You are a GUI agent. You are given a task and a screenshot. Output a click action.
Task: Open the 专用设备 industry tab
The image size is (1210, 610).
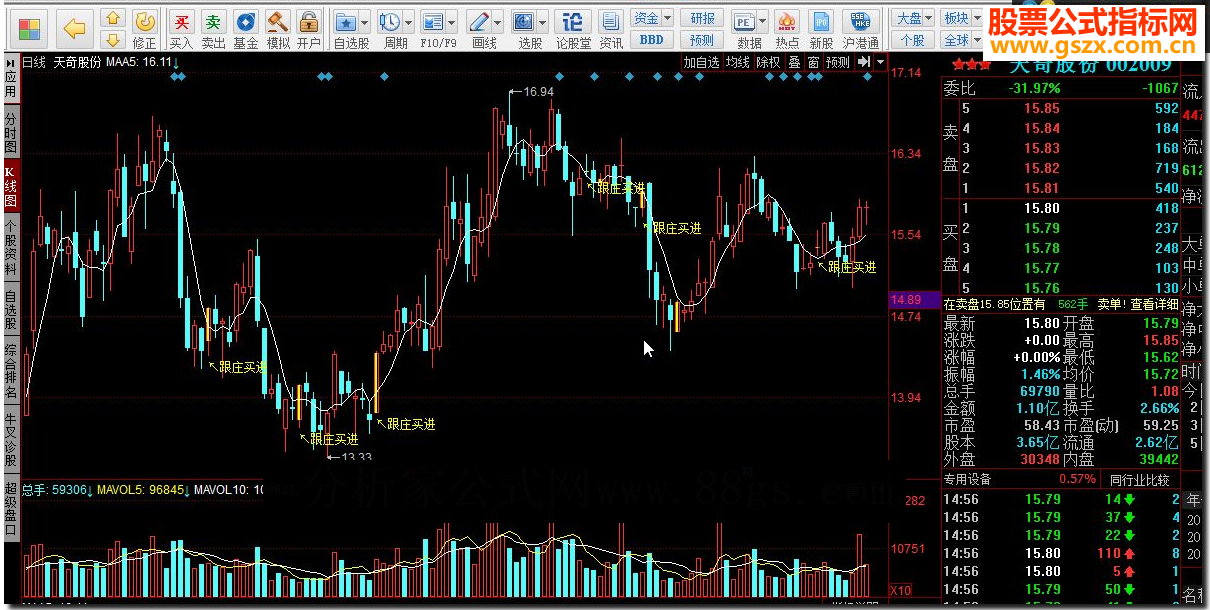tap(967, 479)
